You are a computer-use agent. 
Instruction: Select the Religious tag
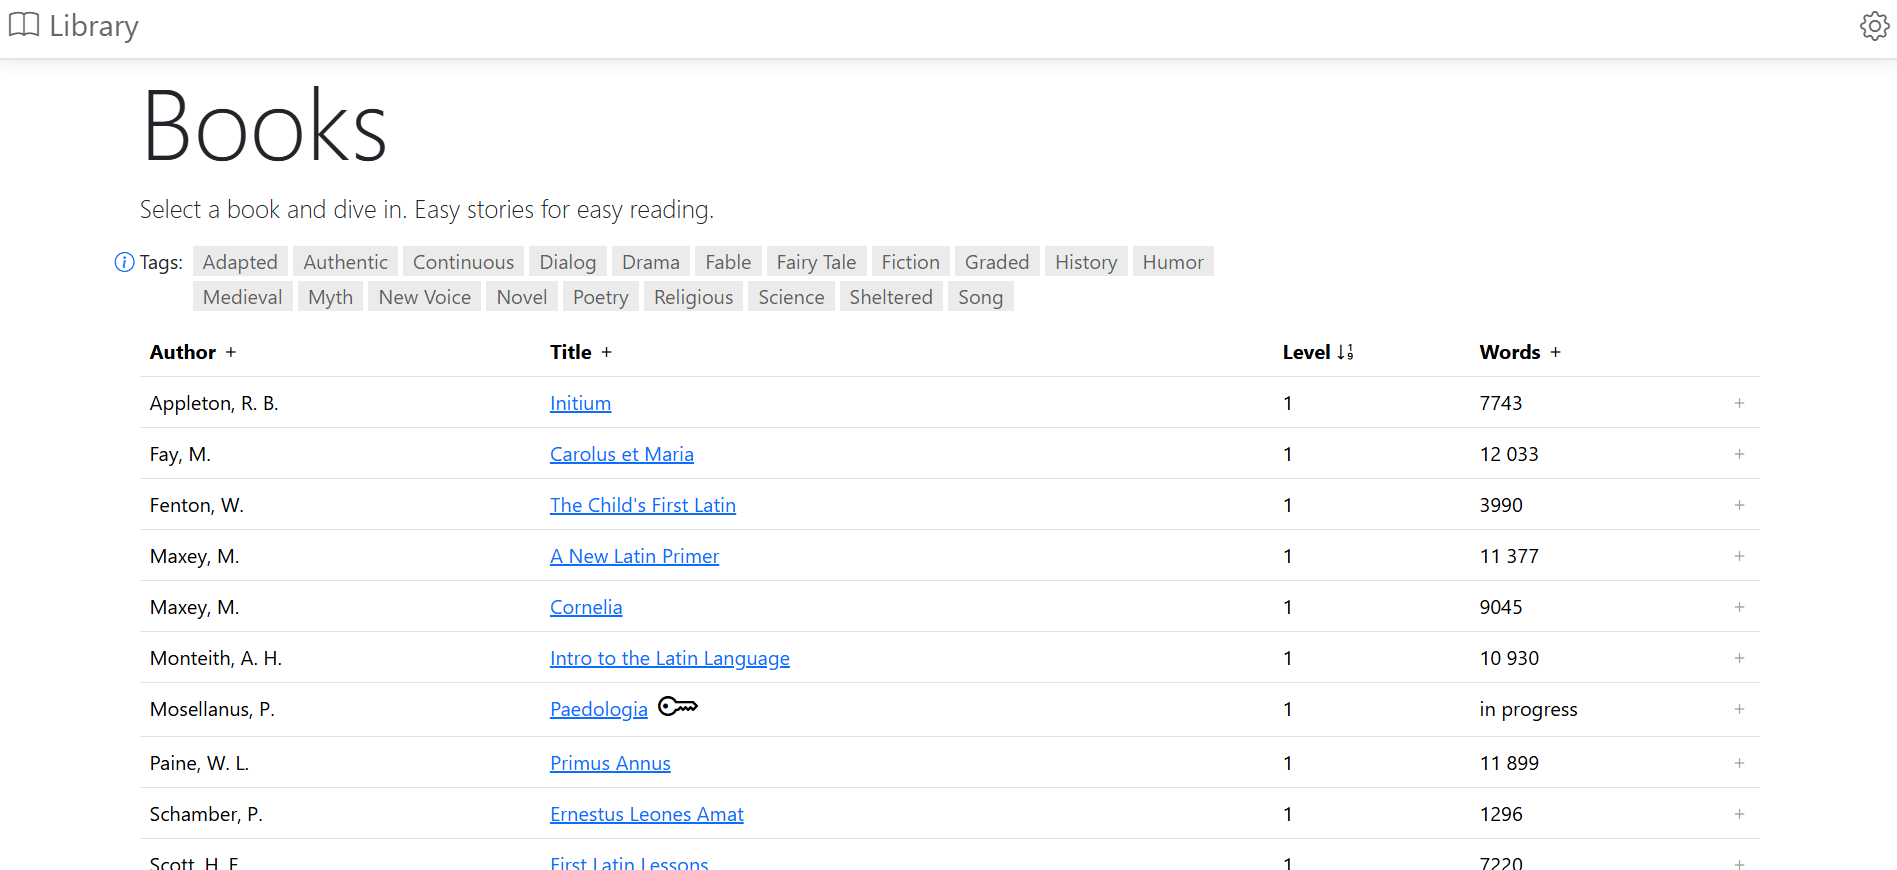tap(694, 297)
